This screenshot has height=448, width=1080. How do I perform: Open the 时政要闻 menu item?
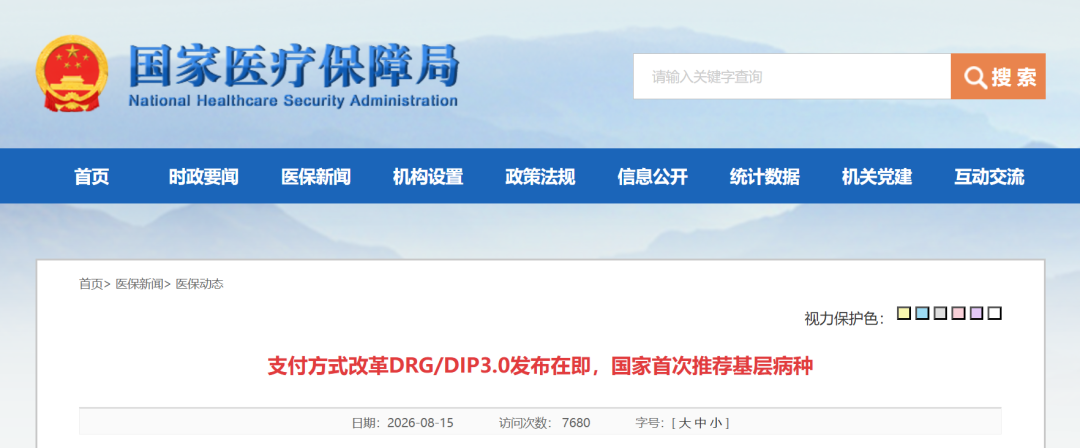(204, 177)
